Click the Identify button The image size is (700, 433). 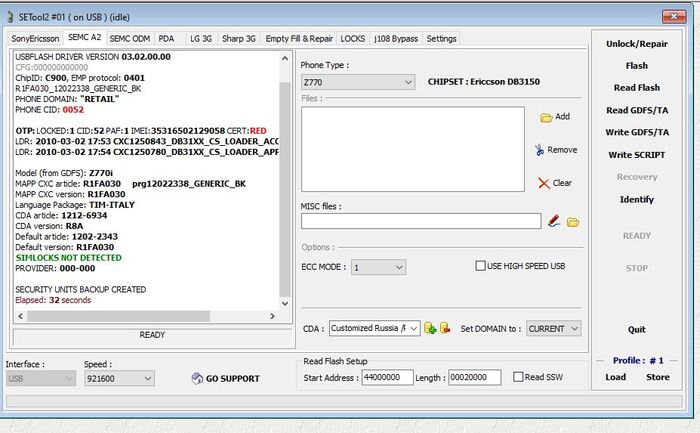(637, 200)
